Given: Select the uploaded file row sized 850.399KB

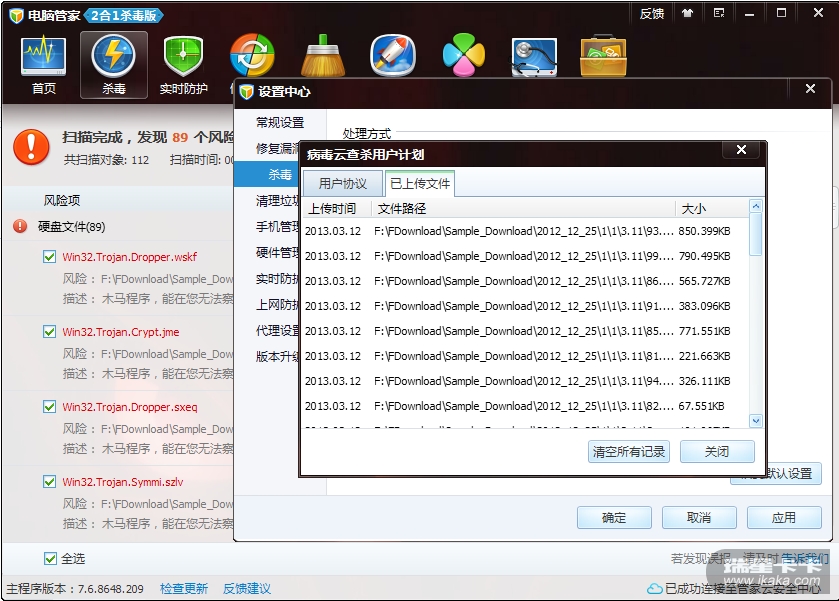Looking at the screenshot, I should point(526,231).
